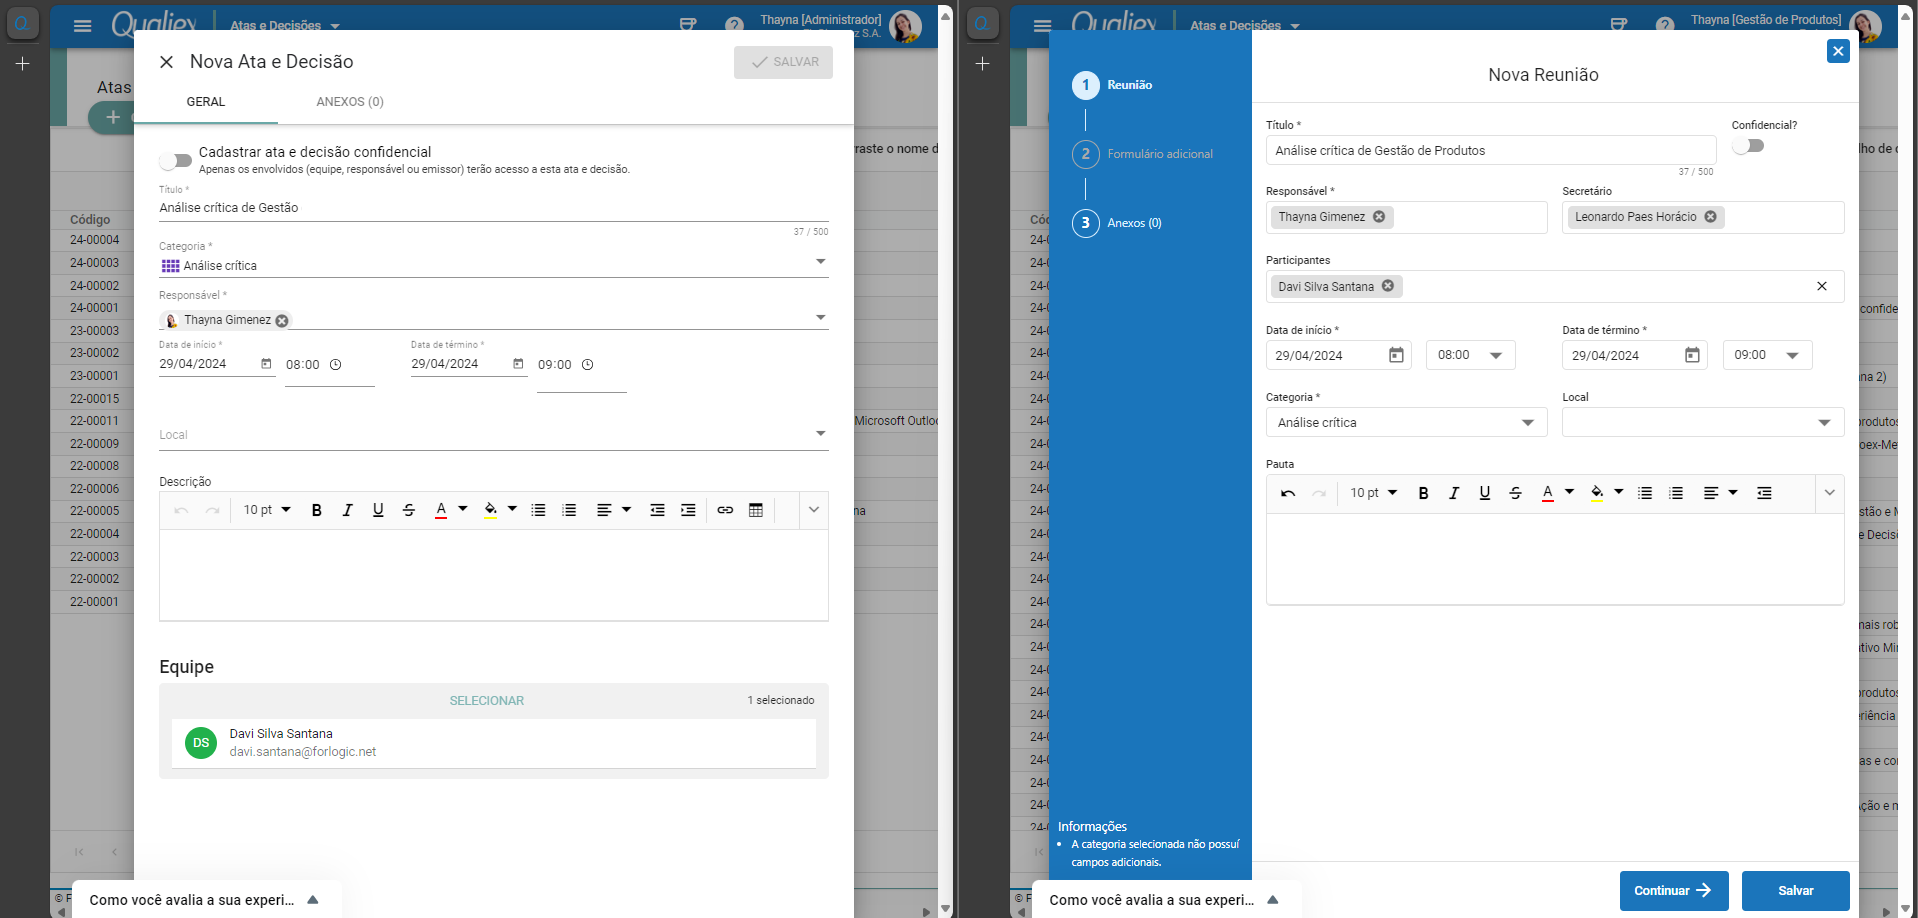This screenshot has height=918, width=1918.
Task: Open end date calendar in left dialog
Action: 518,364
